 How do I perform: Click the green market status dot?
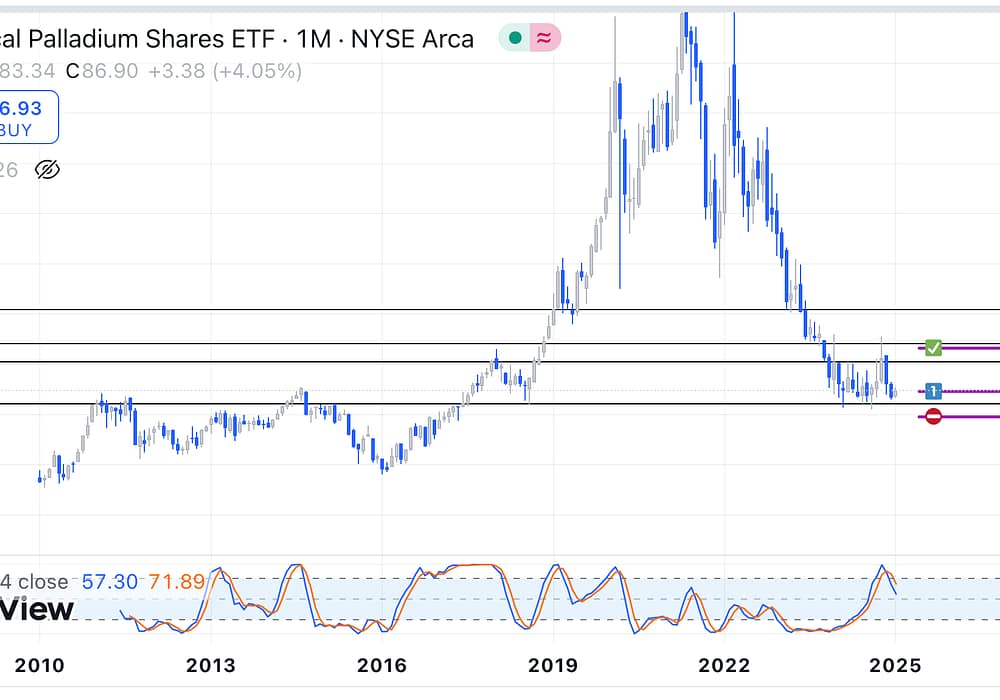click(x=515, y=39)
